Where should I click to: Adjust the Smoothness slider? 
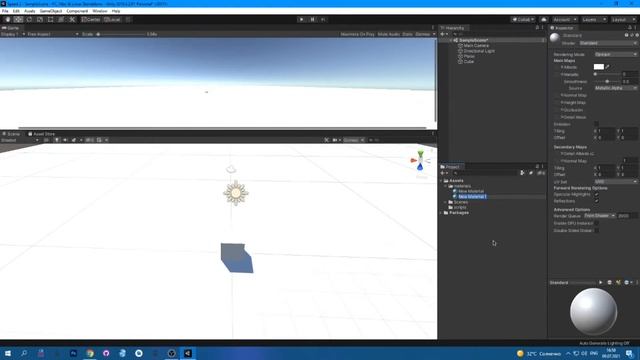click(x=608, y=82)
